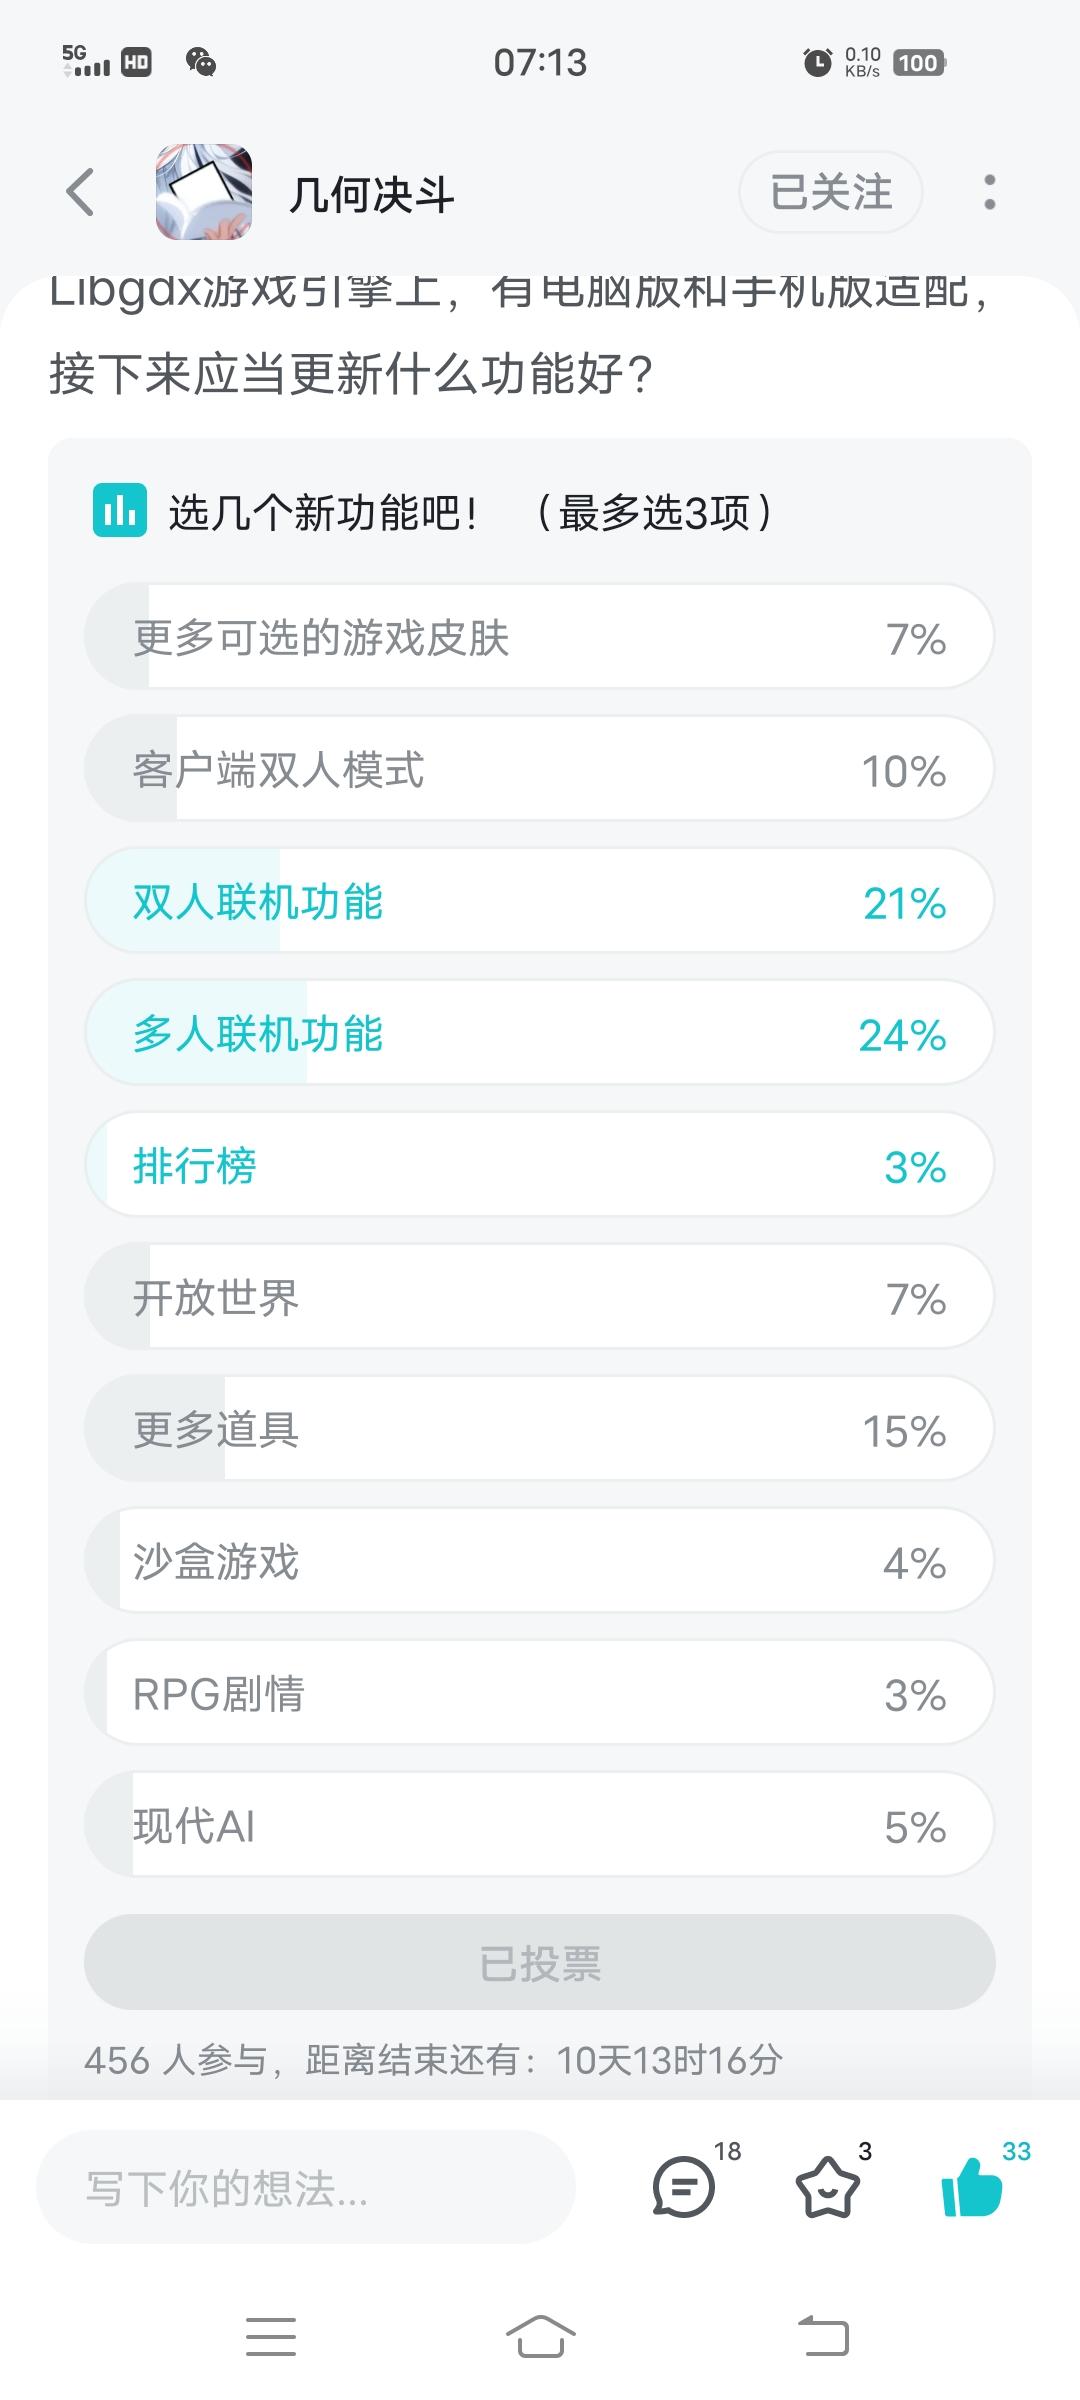The width and height of the screenshot is (1080, 2400).
Task: Tap the back arrow icon
Action: tap(80, 192)
